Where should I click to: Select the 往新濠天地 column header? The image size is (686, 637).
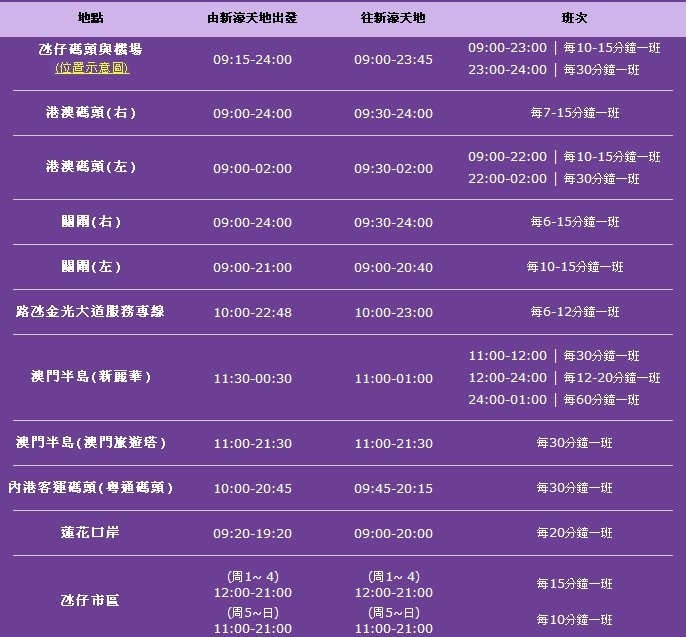[393, 18]
